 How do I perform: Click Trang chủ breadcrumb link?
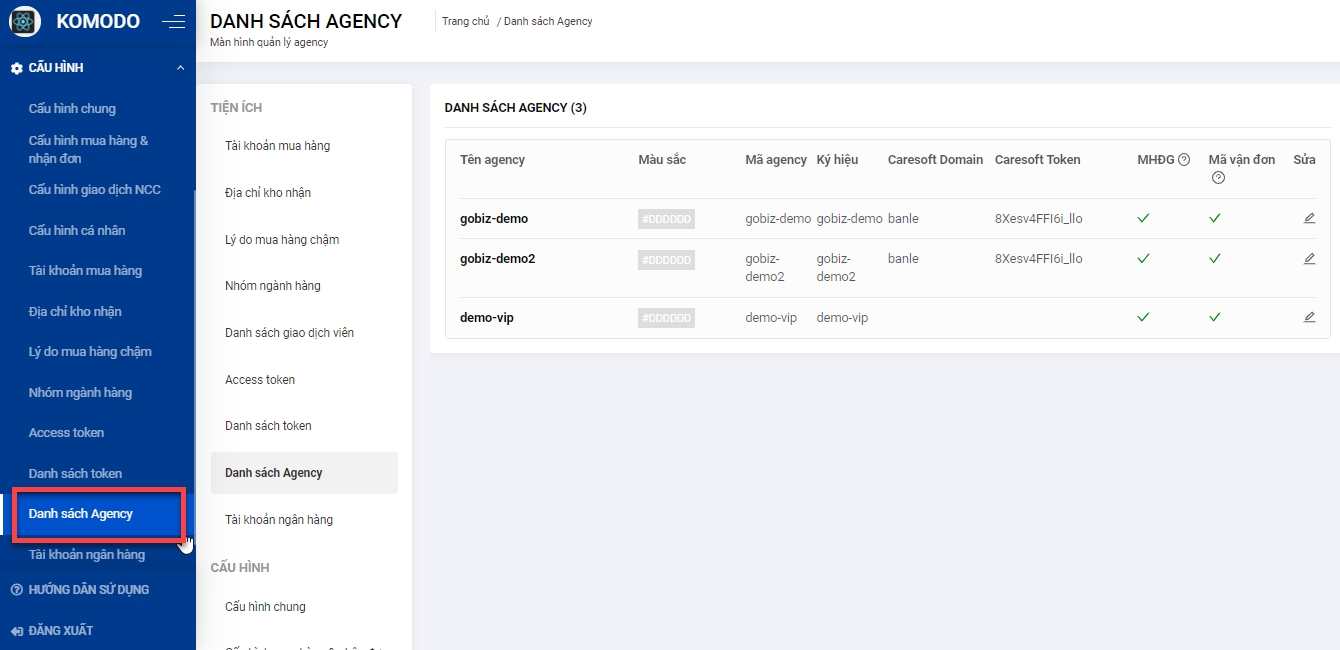click(x=465, y=21)
